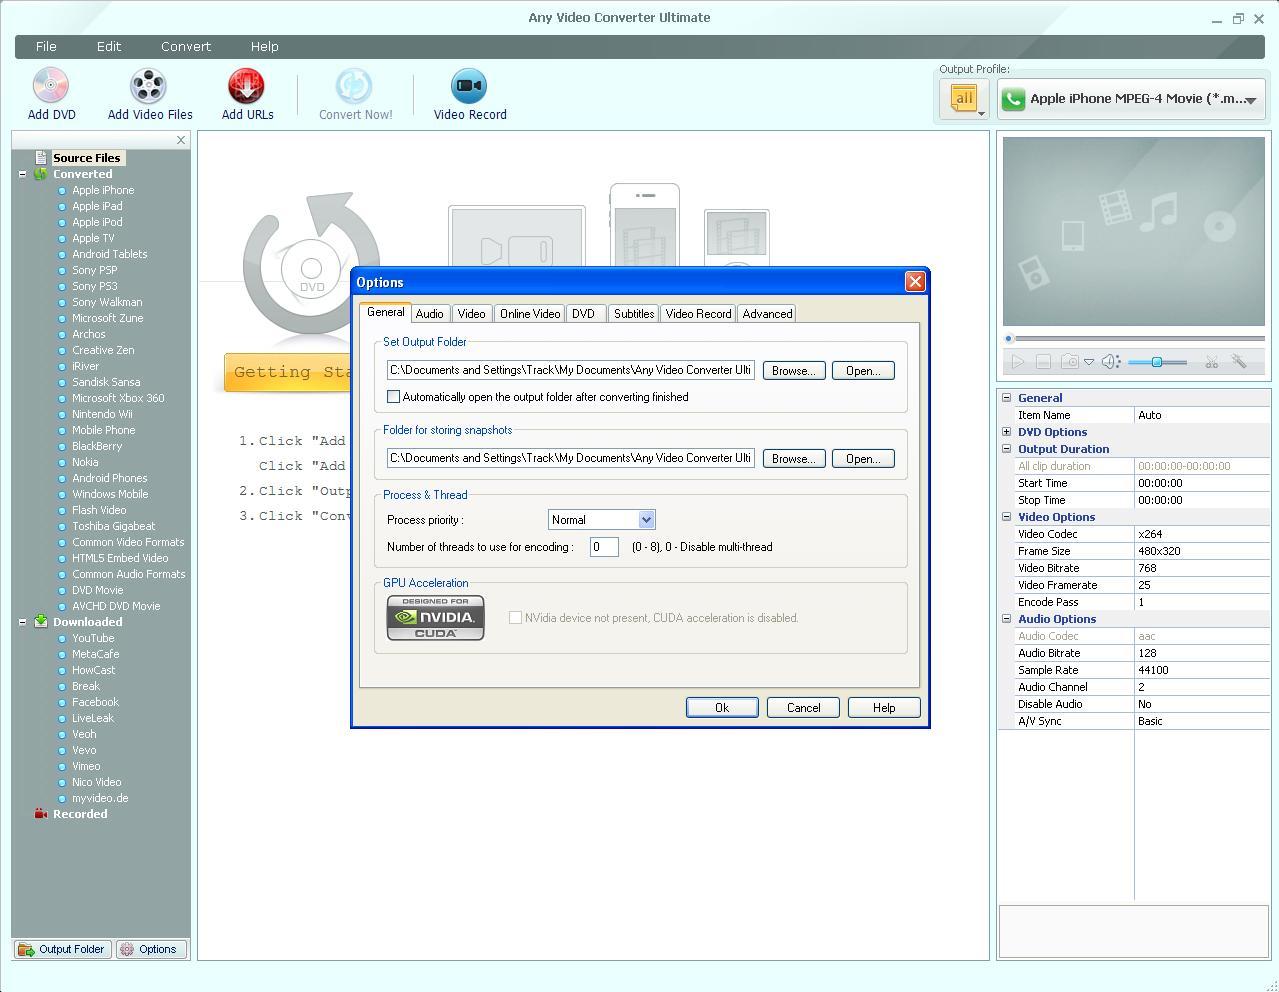Open the Output Folder button at bottom

(62, 950)
